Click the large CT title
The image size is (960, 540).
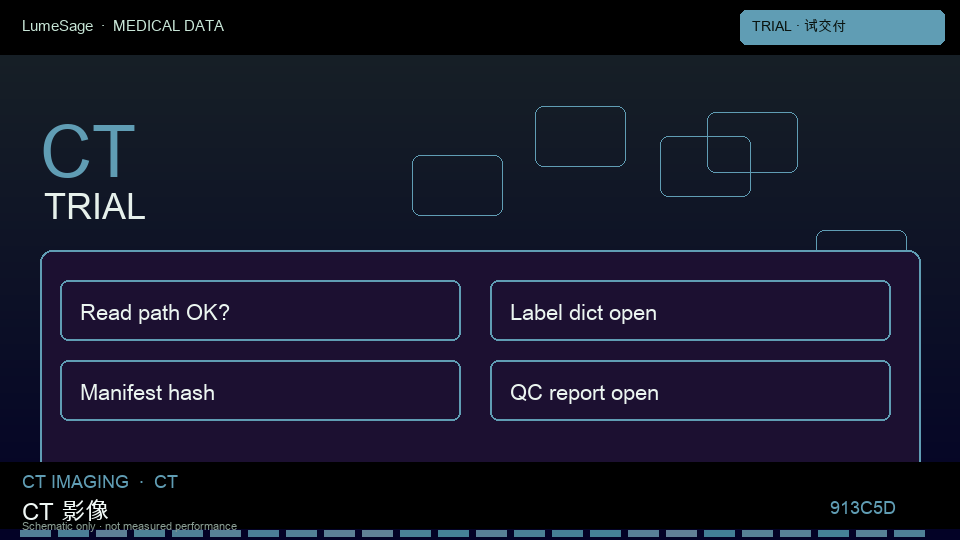click(89, 152)
